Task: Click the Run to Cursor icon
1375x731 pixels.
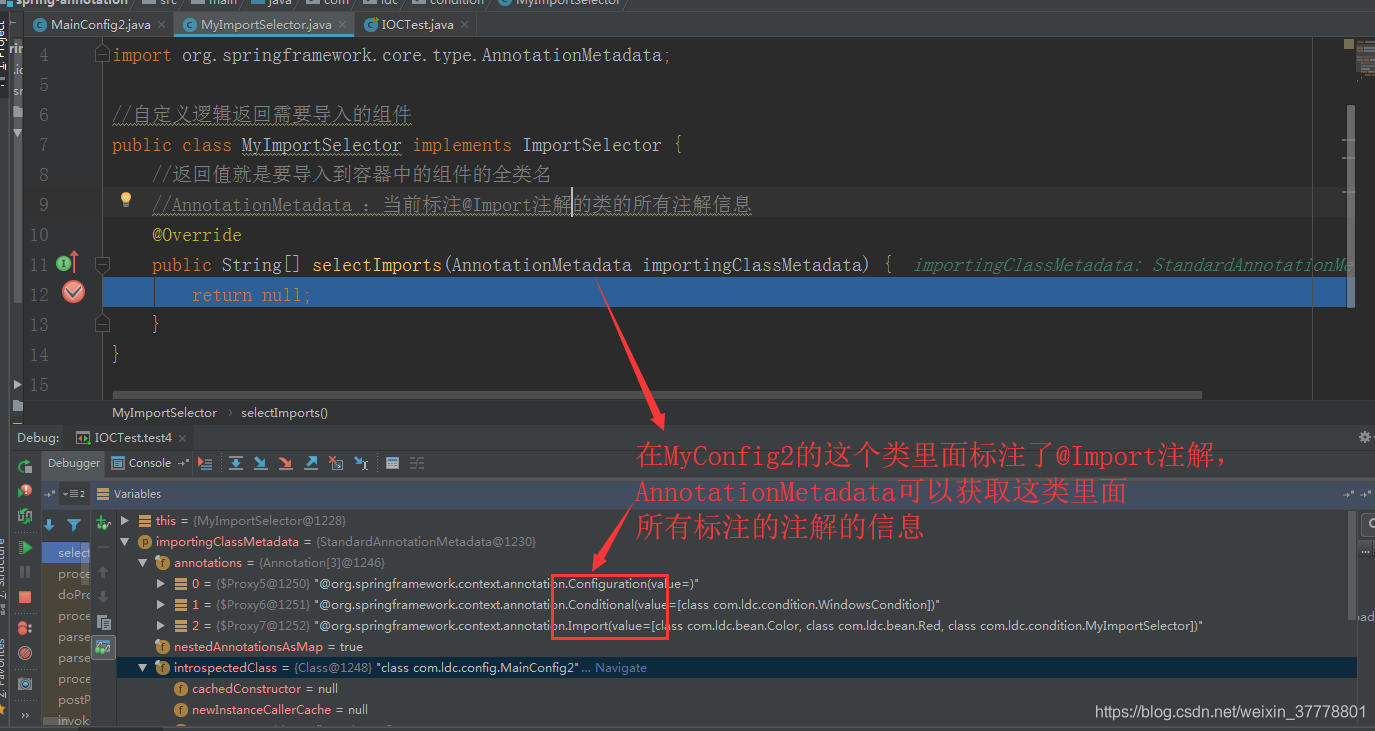Action: (361, 463)
